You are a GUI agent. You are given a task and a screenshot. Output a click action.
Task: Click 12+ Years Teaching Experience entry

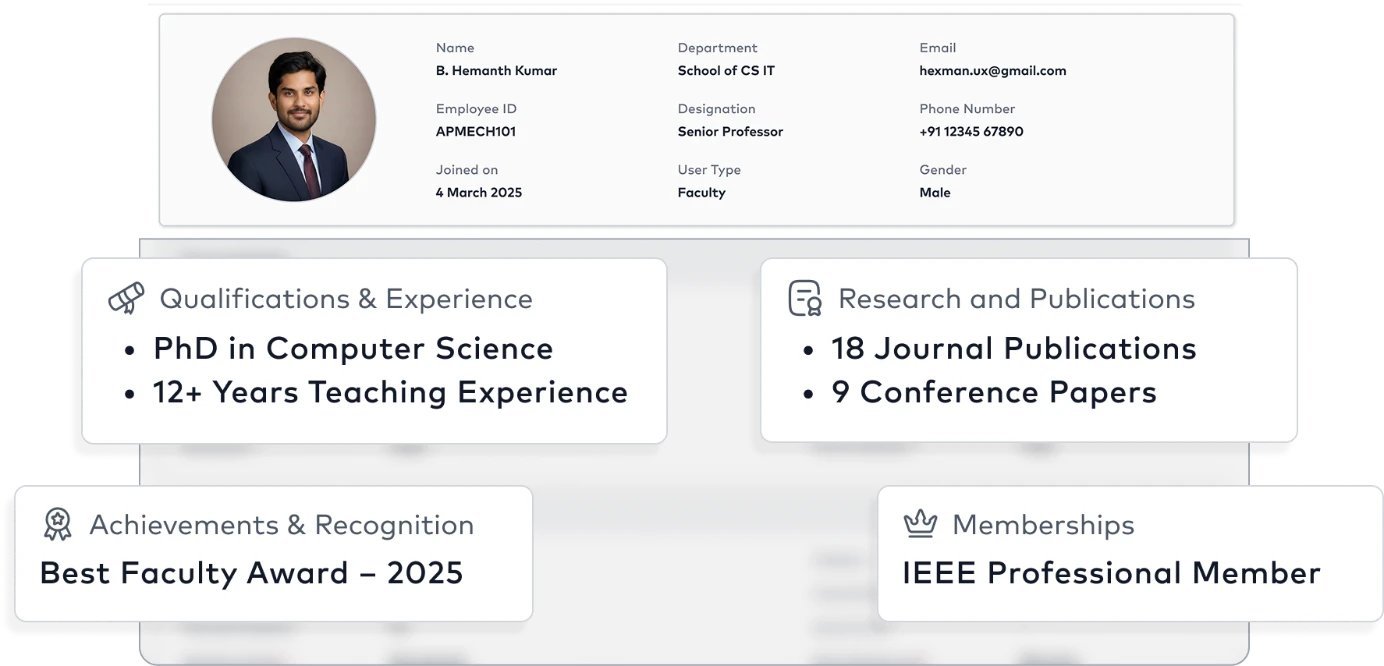tap(390, 393)
